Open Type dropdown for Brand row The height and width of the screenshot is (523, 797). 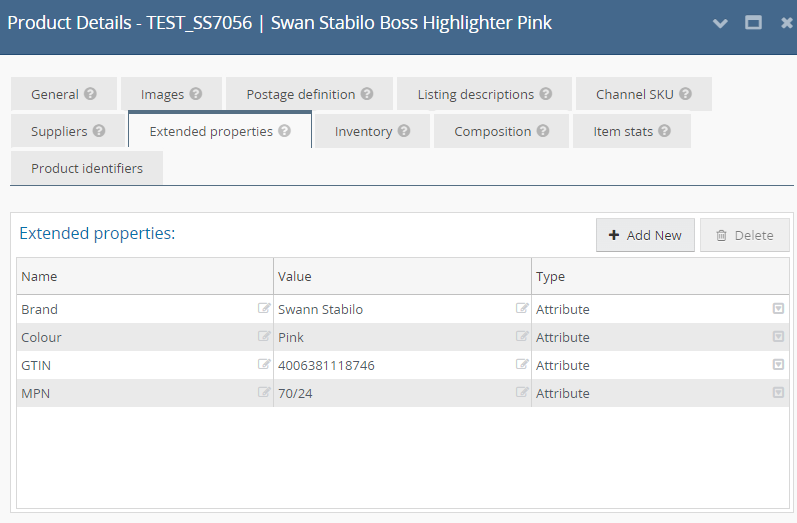pos(778,309)
